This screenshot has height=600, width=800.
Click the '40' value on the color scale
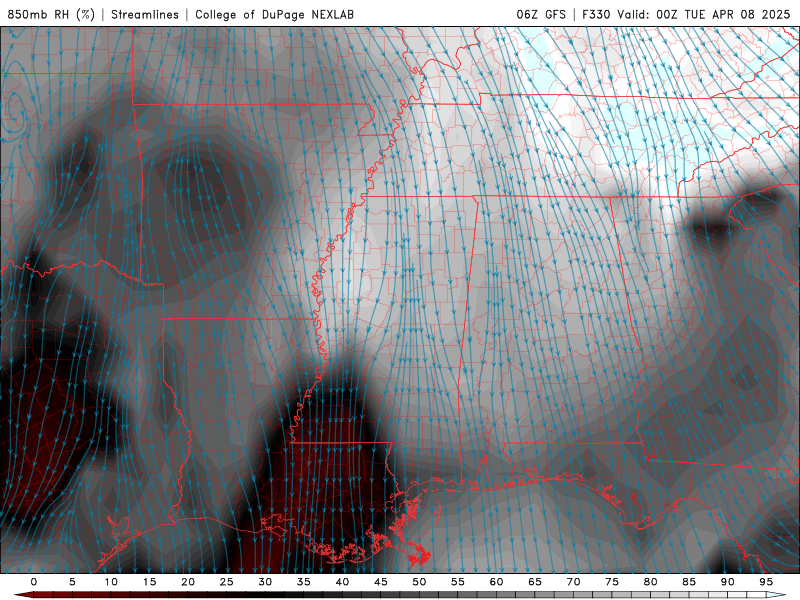[342, 582]
